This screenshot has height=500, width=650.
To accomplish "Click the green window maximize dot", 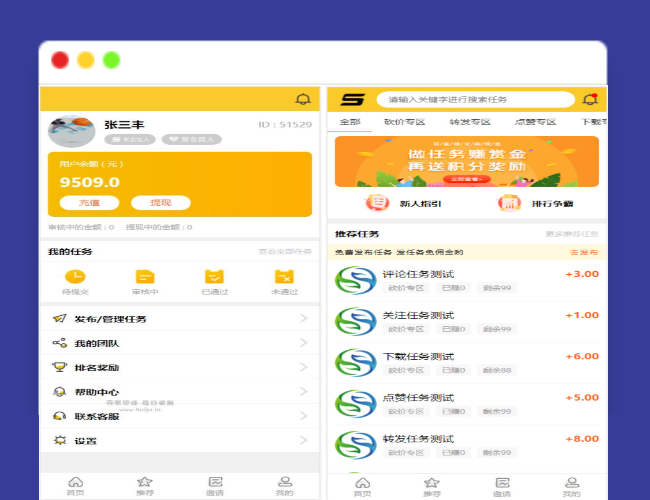I will (112, 60).
